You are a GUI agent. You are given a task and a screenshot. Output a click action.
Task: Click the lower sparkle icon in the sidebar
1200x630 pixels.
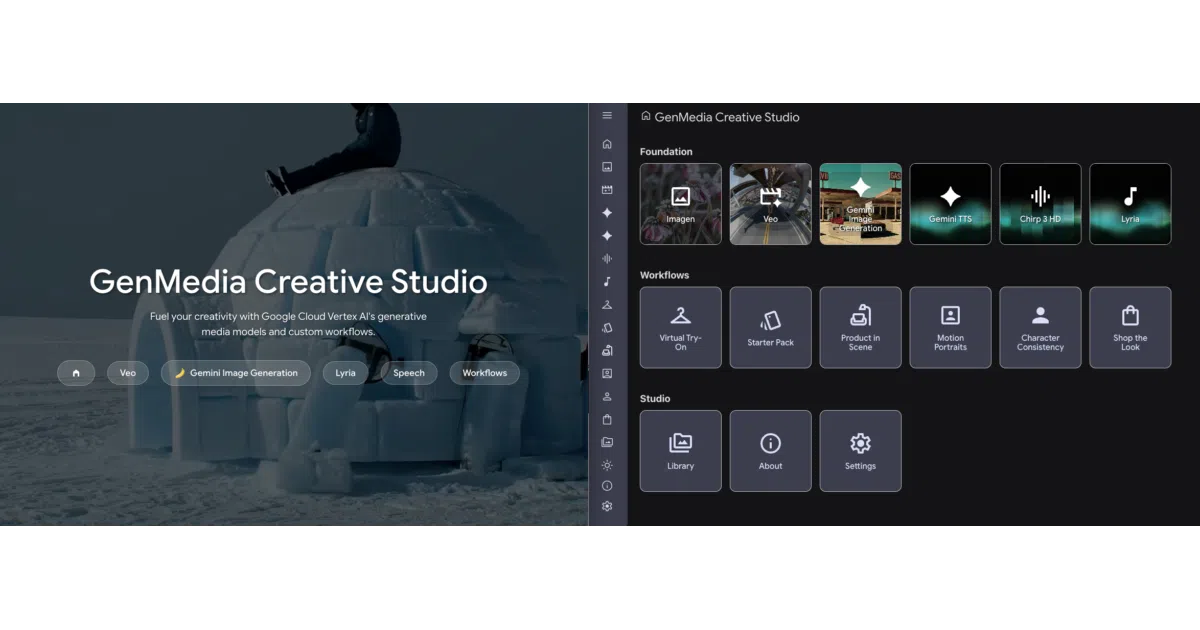tap(607, 236)
